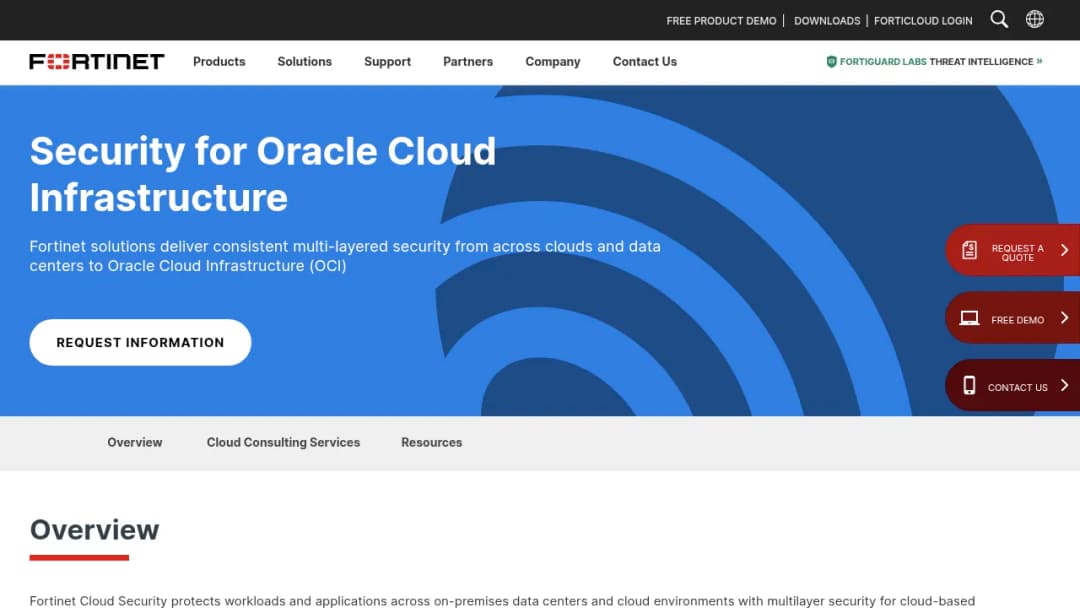Expand the Contact Us side arrow
This screenshot has width=1080, height=608.
pyautogui.click(x=1064, y=385)
